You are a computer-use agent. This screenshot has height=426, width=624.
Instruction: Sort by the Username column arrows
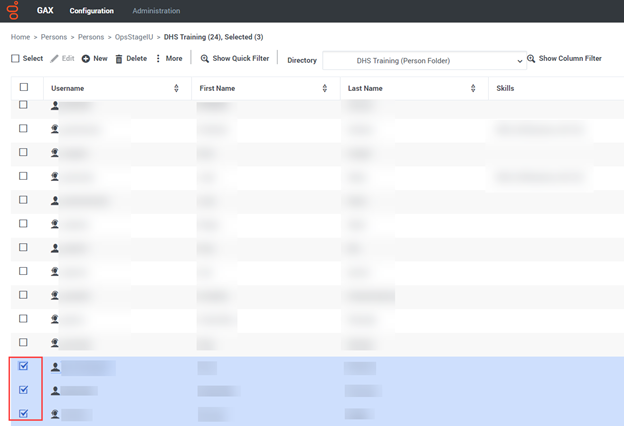point(176,89)
